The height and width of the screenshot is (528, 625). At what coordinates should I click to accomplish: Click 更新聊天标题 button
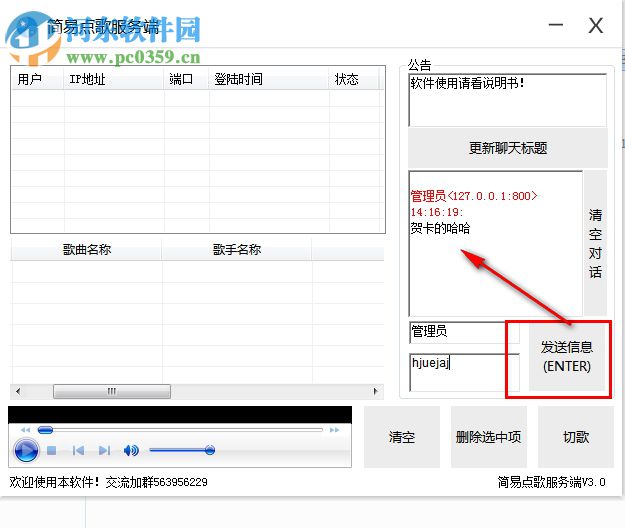(508, 148)
